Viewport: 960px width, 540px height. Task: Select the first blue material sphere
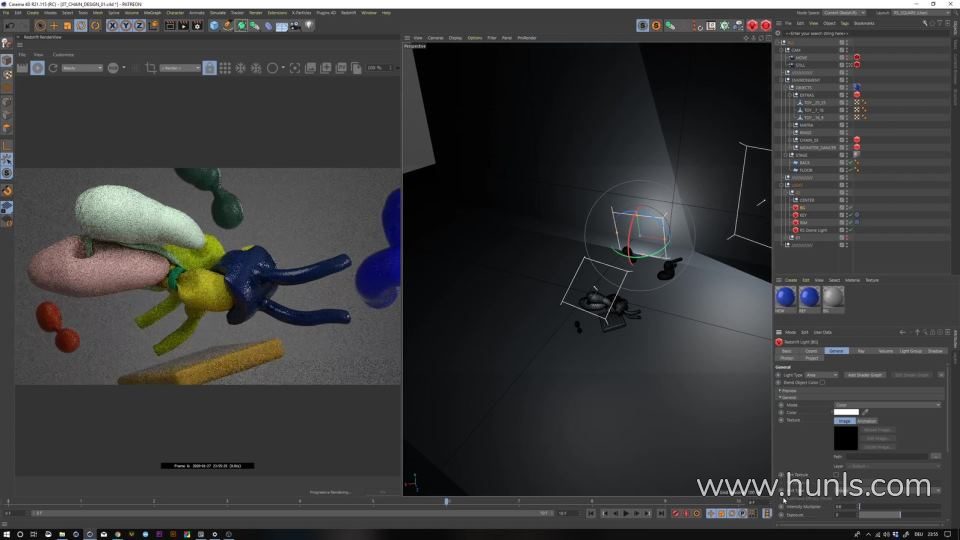pyautogui.click(x=786, y=297)
